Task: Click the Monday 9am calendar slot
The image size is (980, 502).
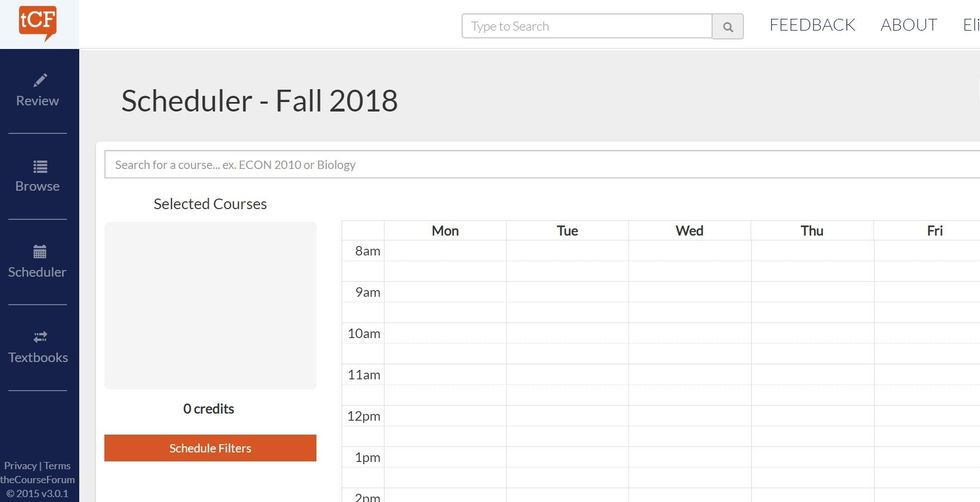Action: tap(445, 292)
